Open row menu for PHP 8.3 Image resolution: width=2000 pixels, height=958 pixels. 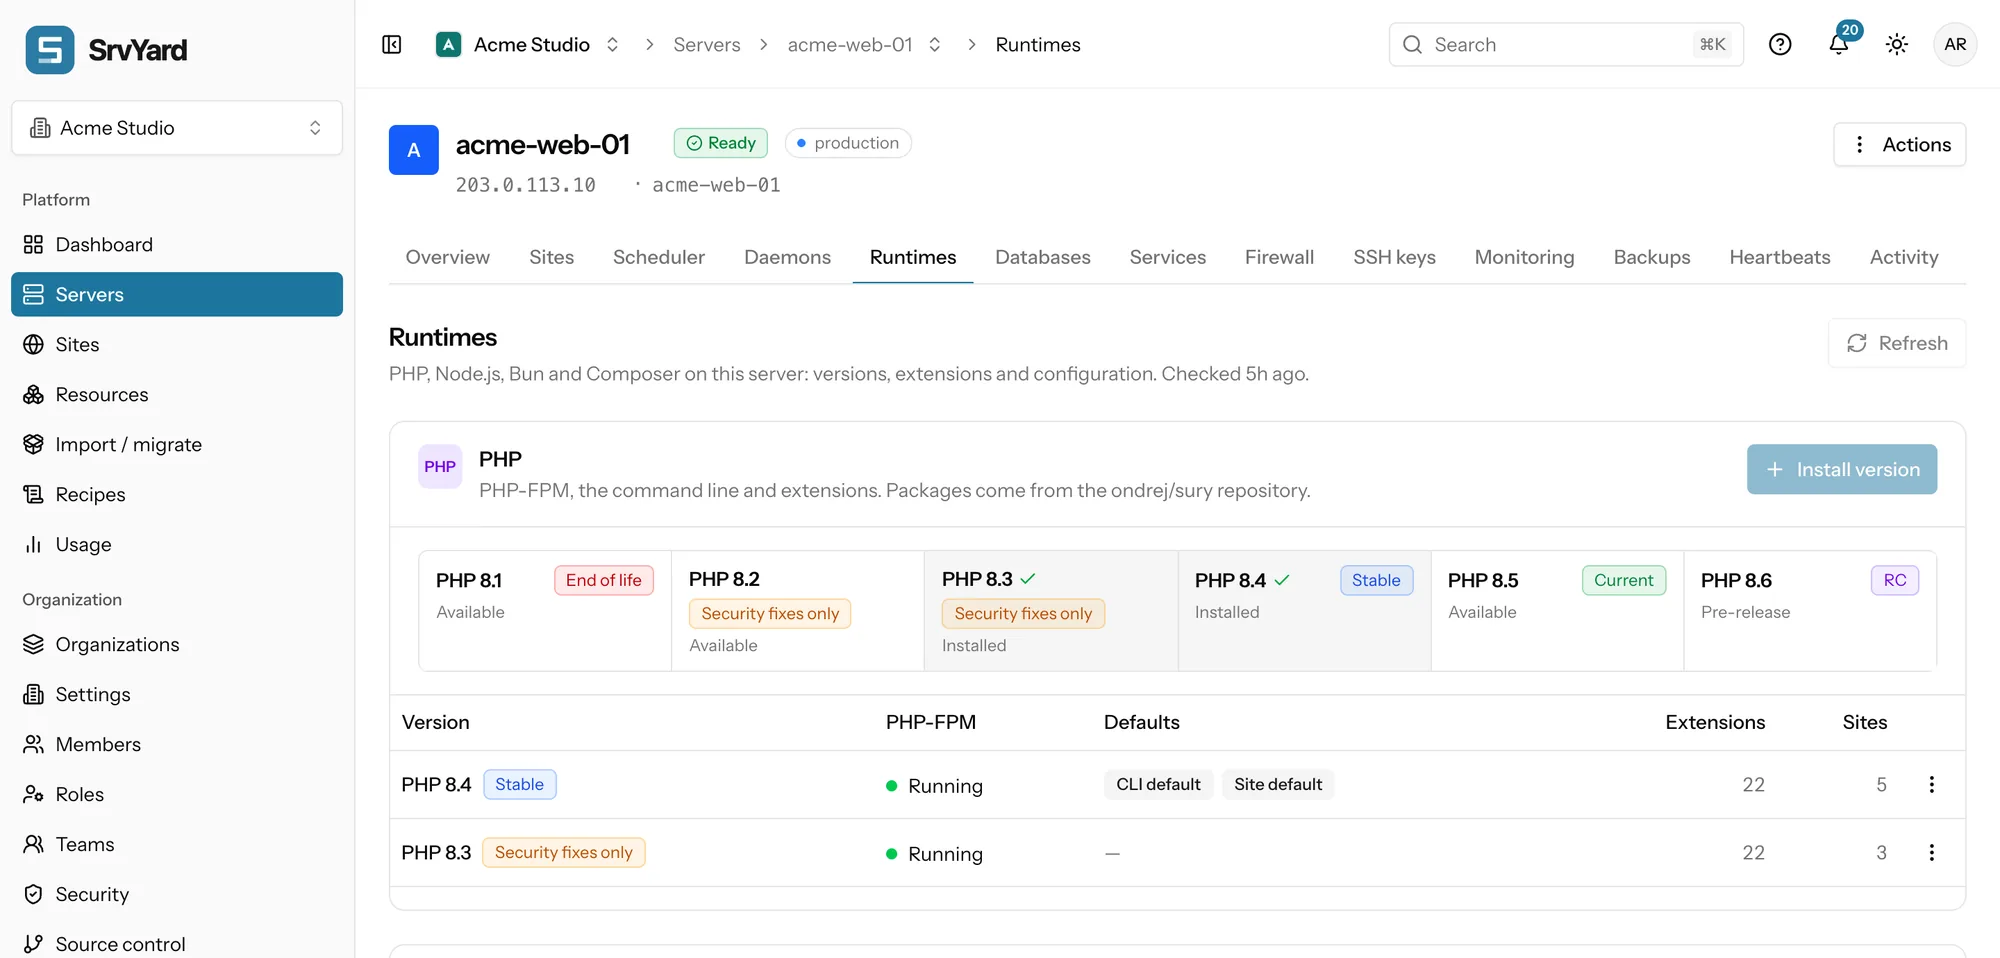pyautogui.click(x=1932, y=853)
